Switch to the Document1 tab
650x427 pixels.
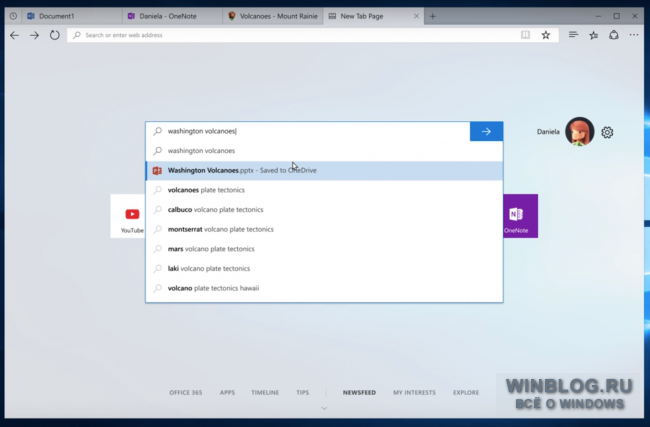coord(71,16)
